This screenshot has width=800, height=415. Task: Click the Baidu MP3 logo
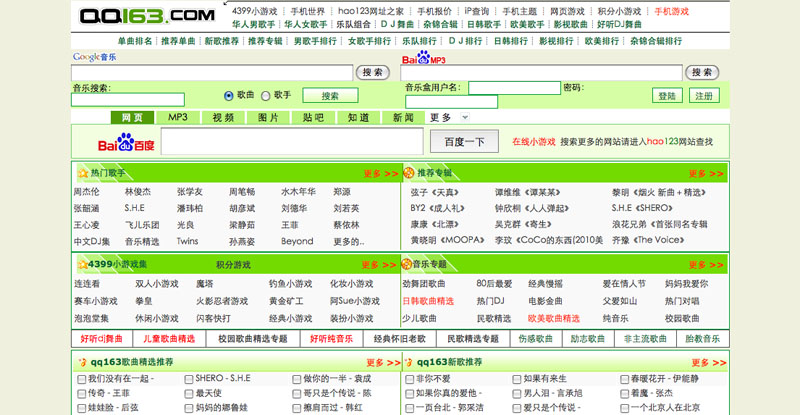(423, 58)
